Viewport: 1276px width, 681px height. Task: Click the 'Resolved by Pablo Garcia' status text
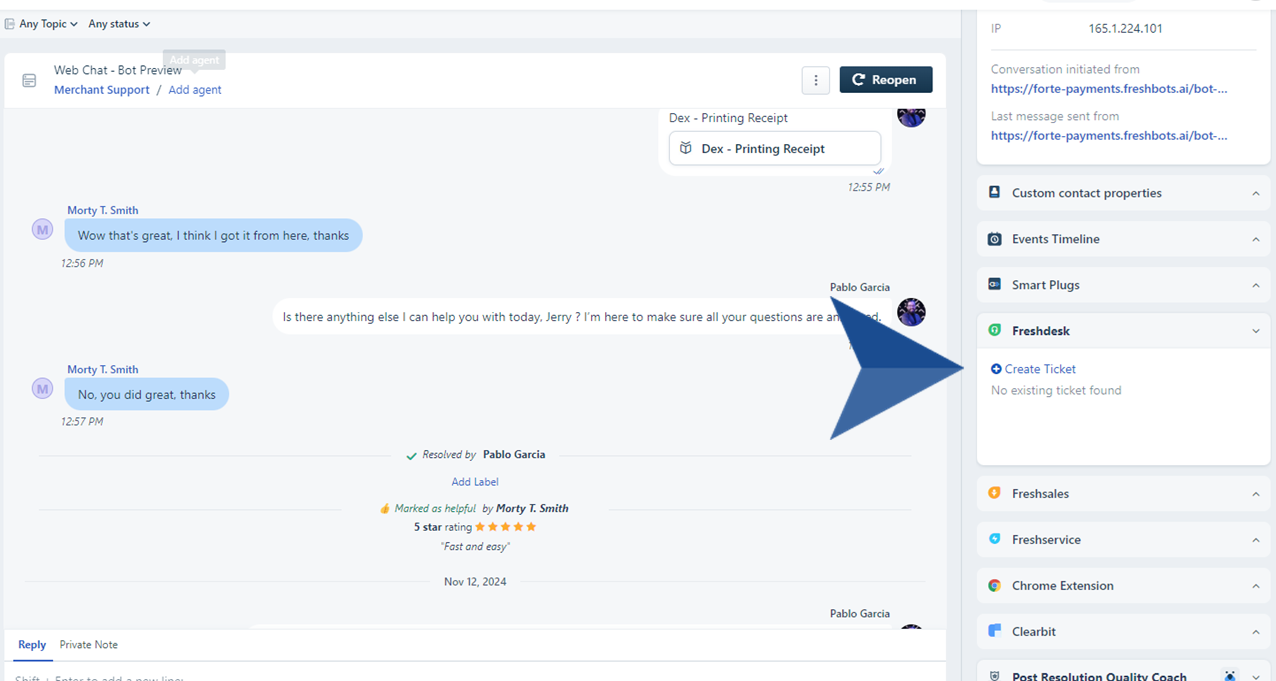(483, 455)
